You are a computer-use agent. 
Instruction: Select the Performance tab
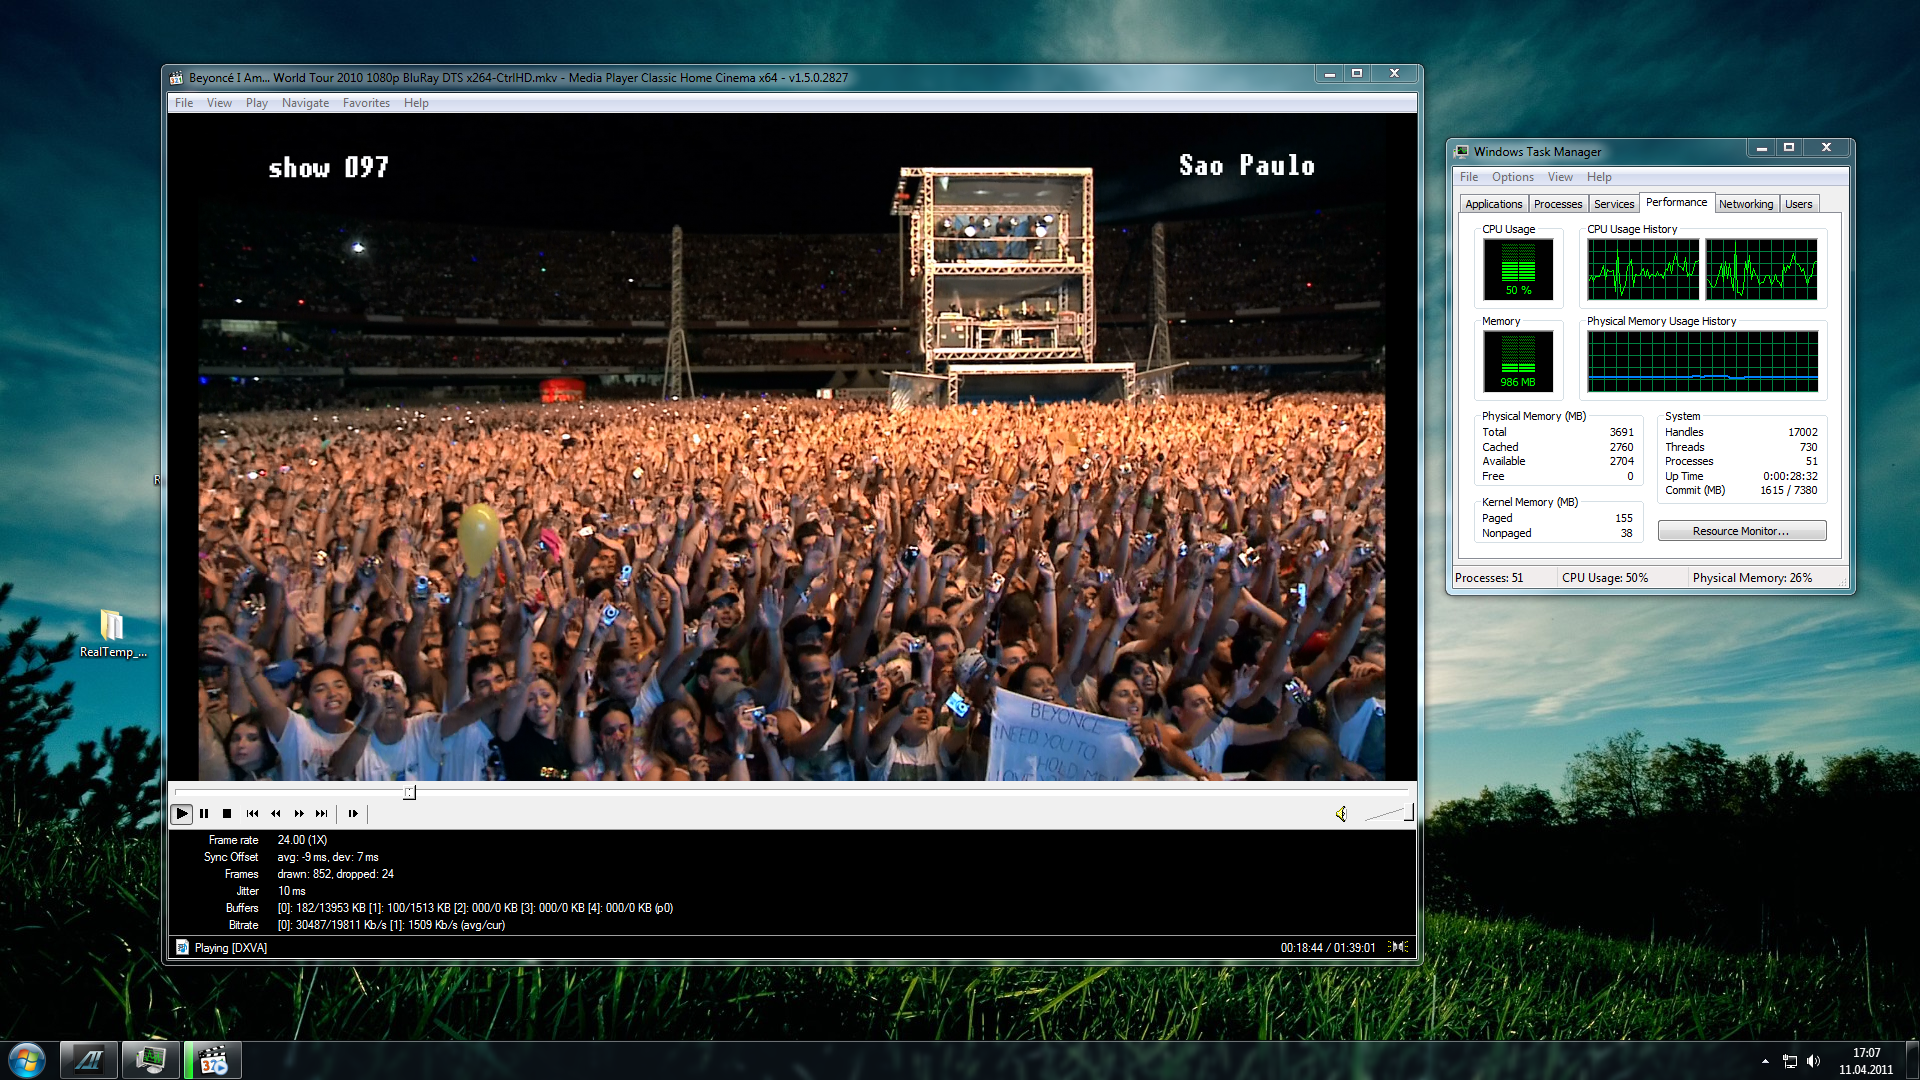point(1676,202)
